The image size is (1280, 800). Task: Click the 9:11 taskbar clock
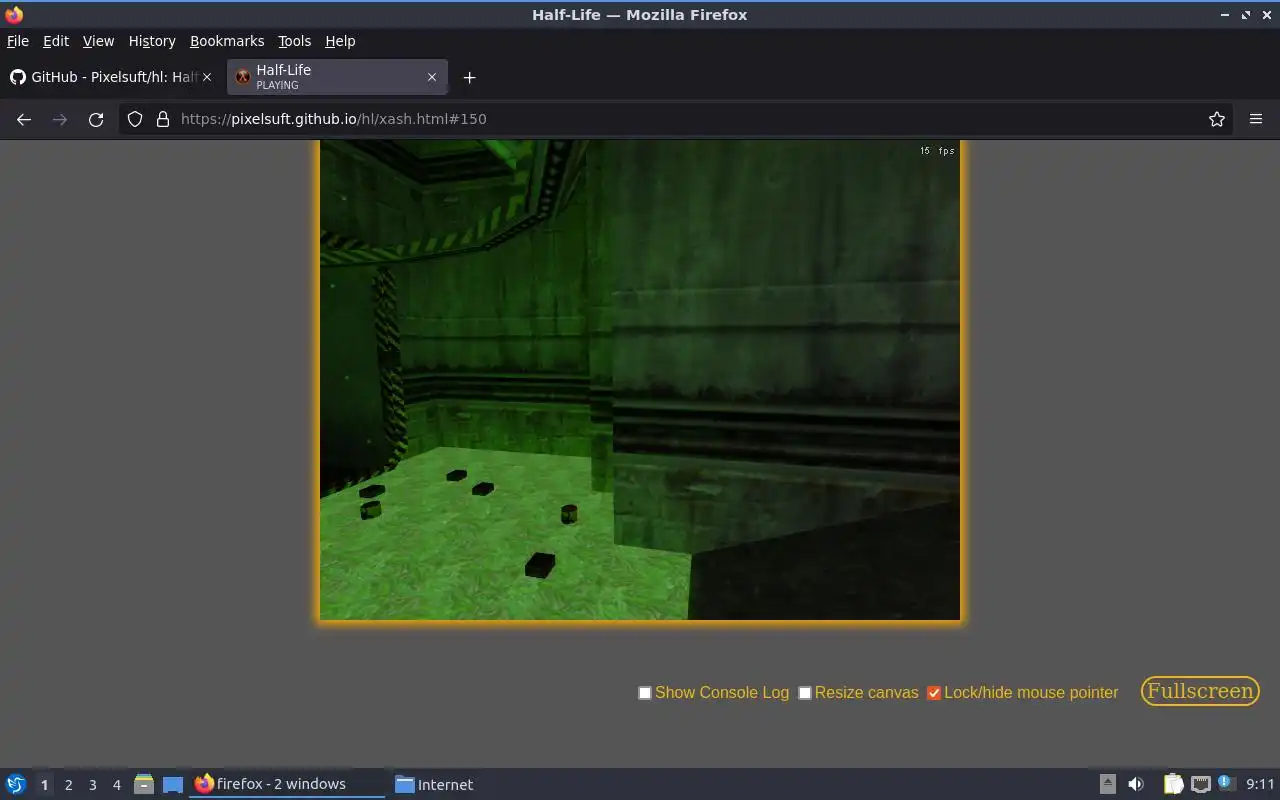pos(1260,784)
